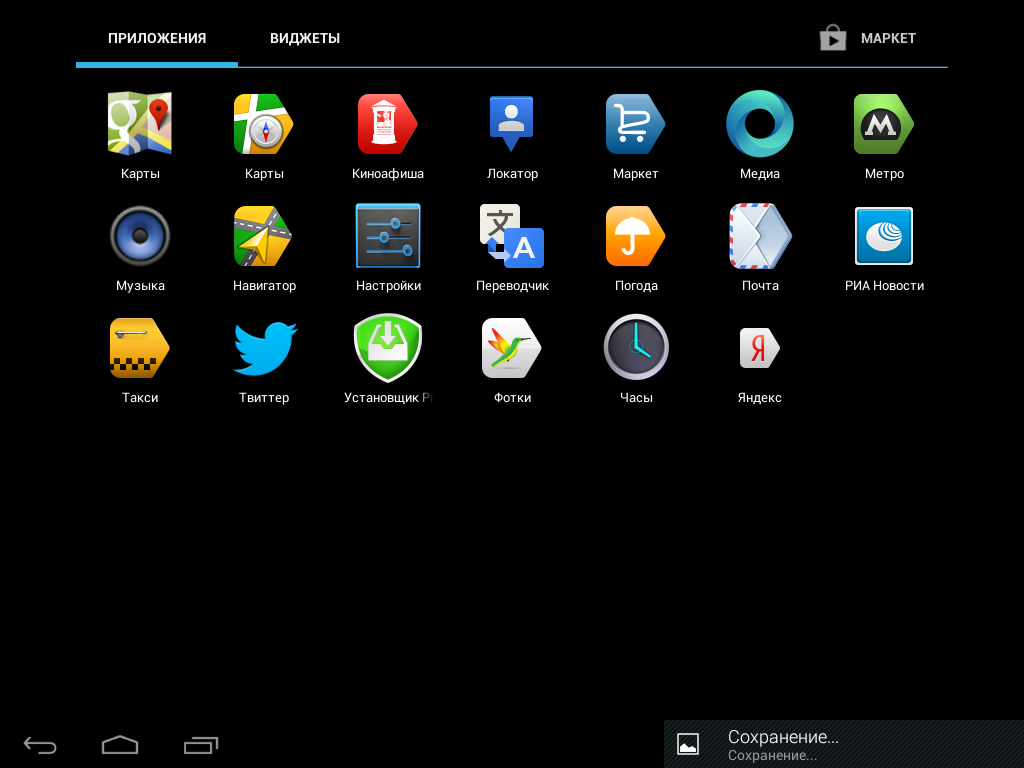Open Yandex Карты app with compass icon

tap(264, 123)
